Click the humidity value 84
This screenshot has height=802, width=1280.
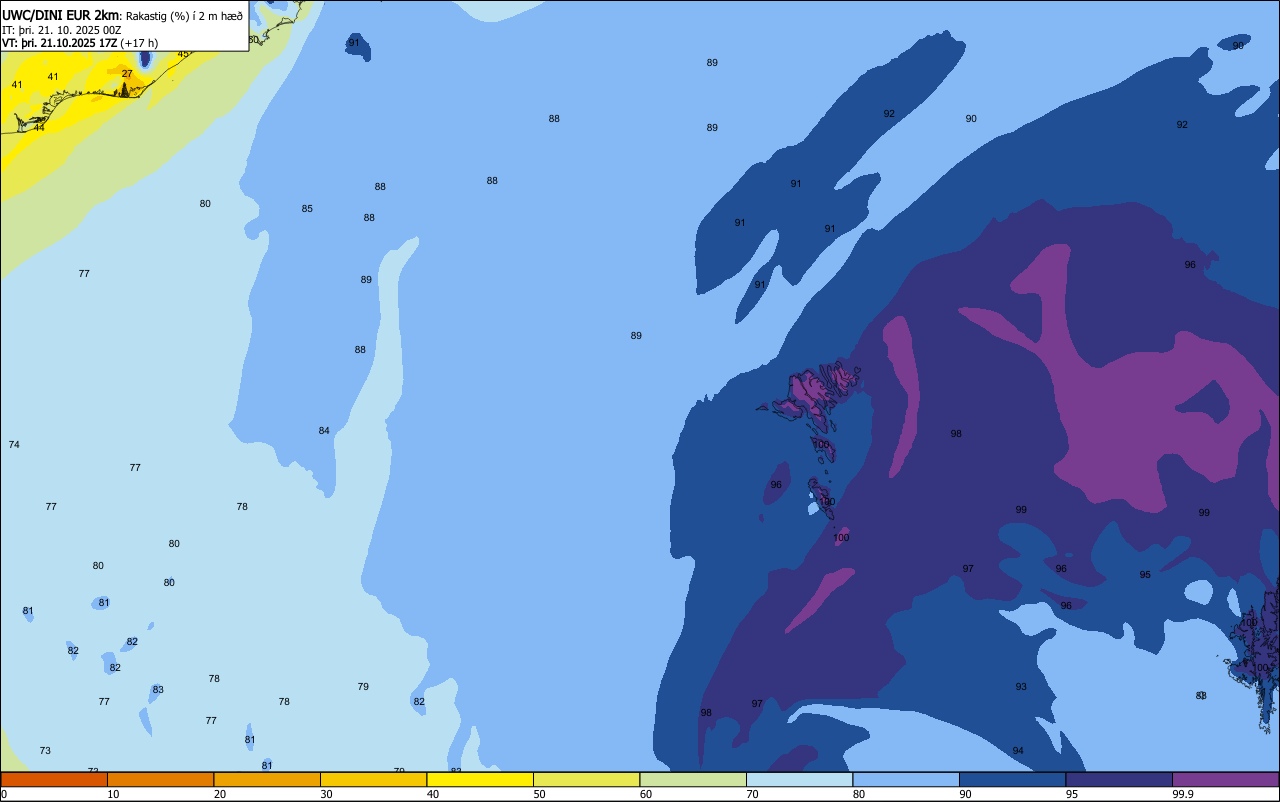[324, 431]
